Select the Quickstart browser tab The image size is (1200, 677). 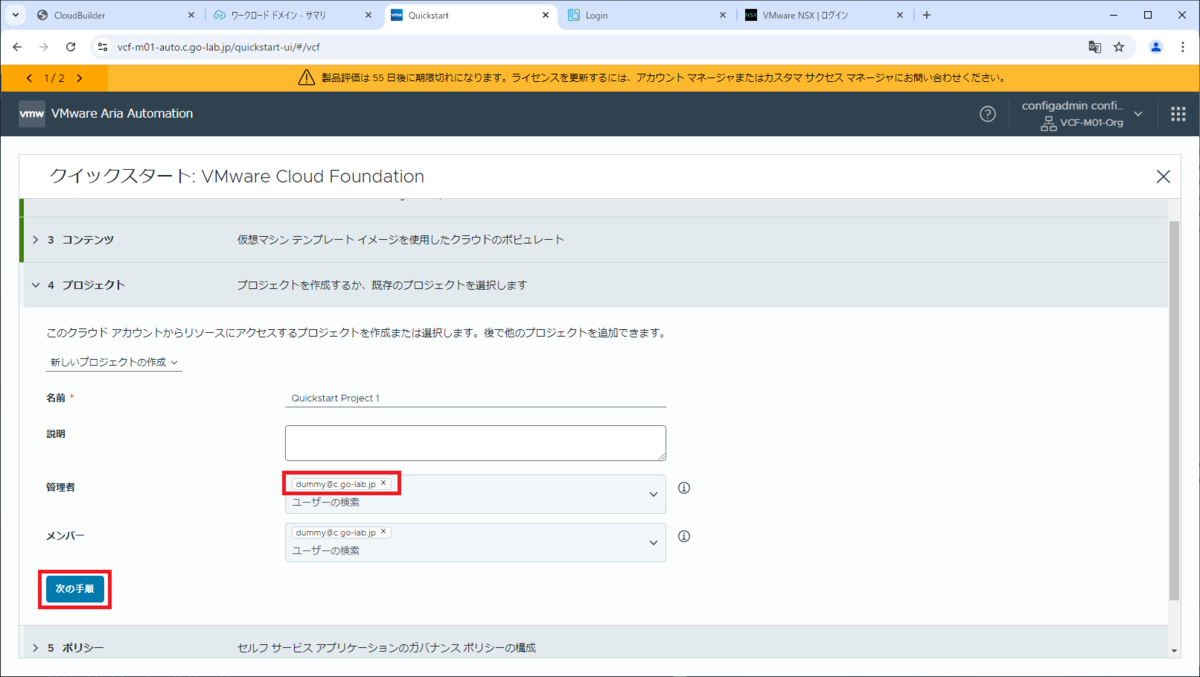coord(469,15)
